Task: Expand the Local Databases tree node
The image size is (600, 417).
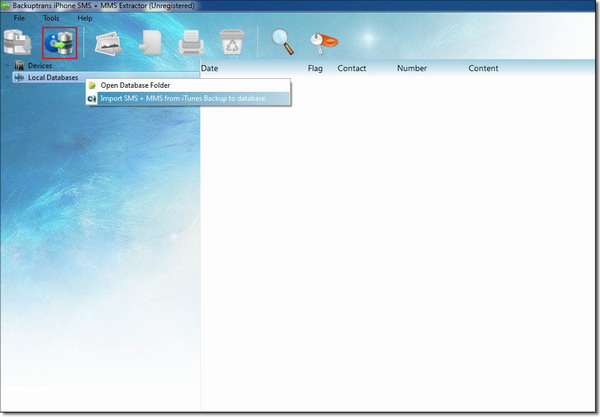Action: point(7,77)
